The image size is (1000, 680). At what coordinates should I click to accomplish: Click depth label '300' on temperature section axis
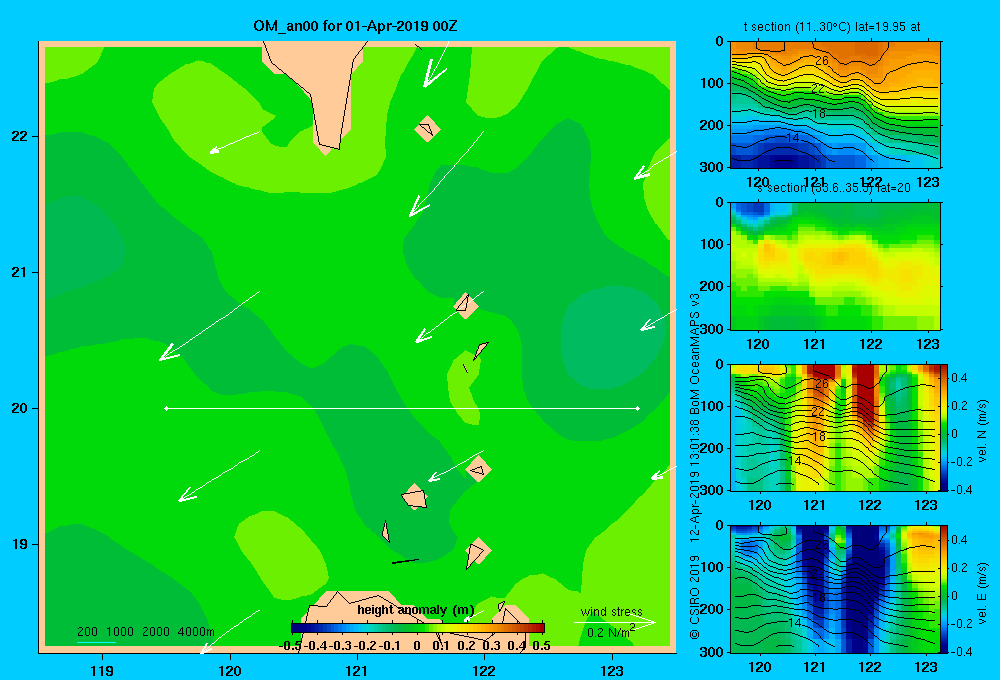712,167
